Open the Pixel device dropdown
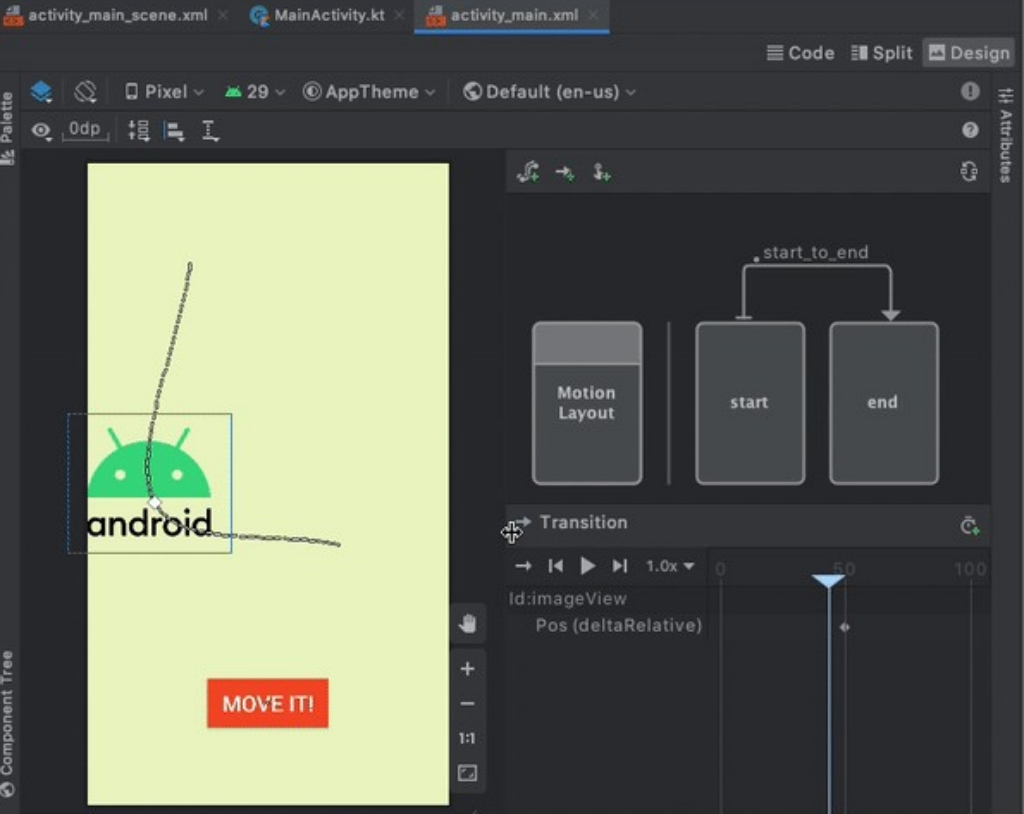 [163, 91]
